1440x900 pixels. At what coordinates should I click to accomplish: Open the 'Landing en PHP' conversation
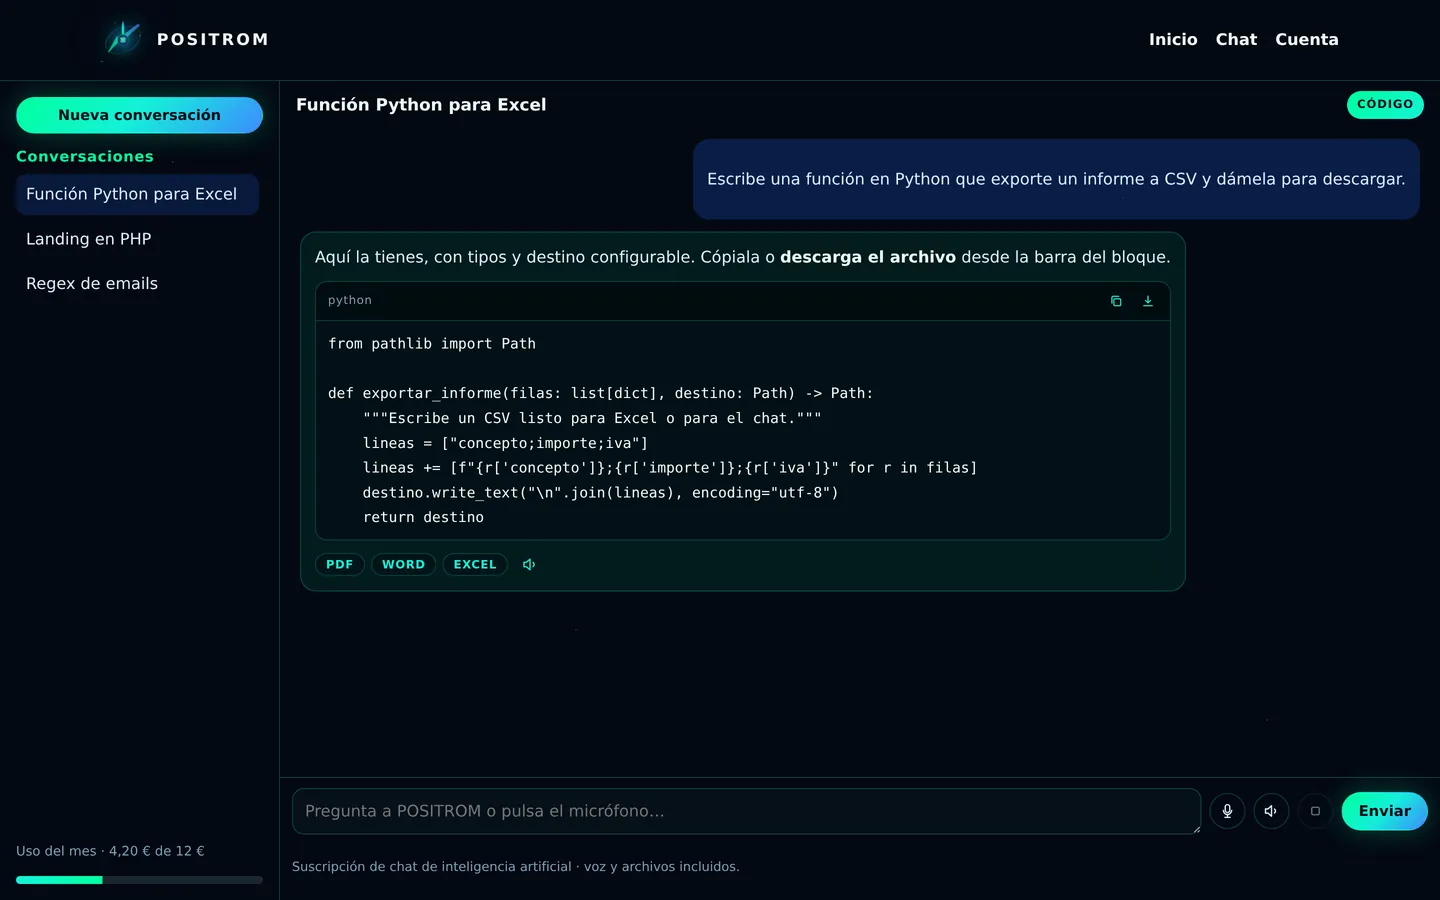(x=137, y=239)
